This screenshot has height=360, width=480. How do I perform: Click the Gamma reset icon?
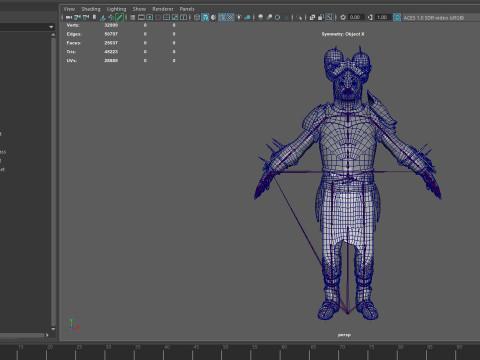pos(370,17)
